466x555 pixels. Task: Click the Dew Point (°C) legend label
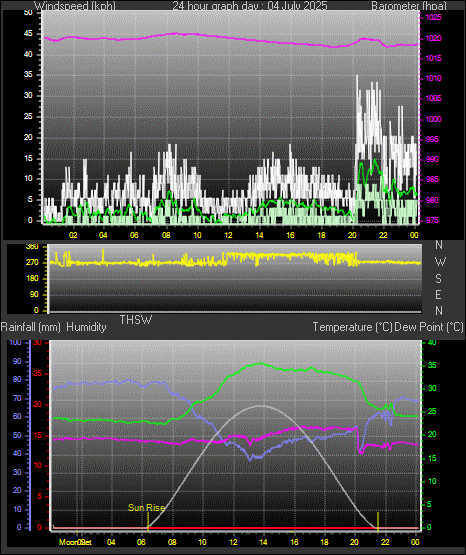coord(429,327)
